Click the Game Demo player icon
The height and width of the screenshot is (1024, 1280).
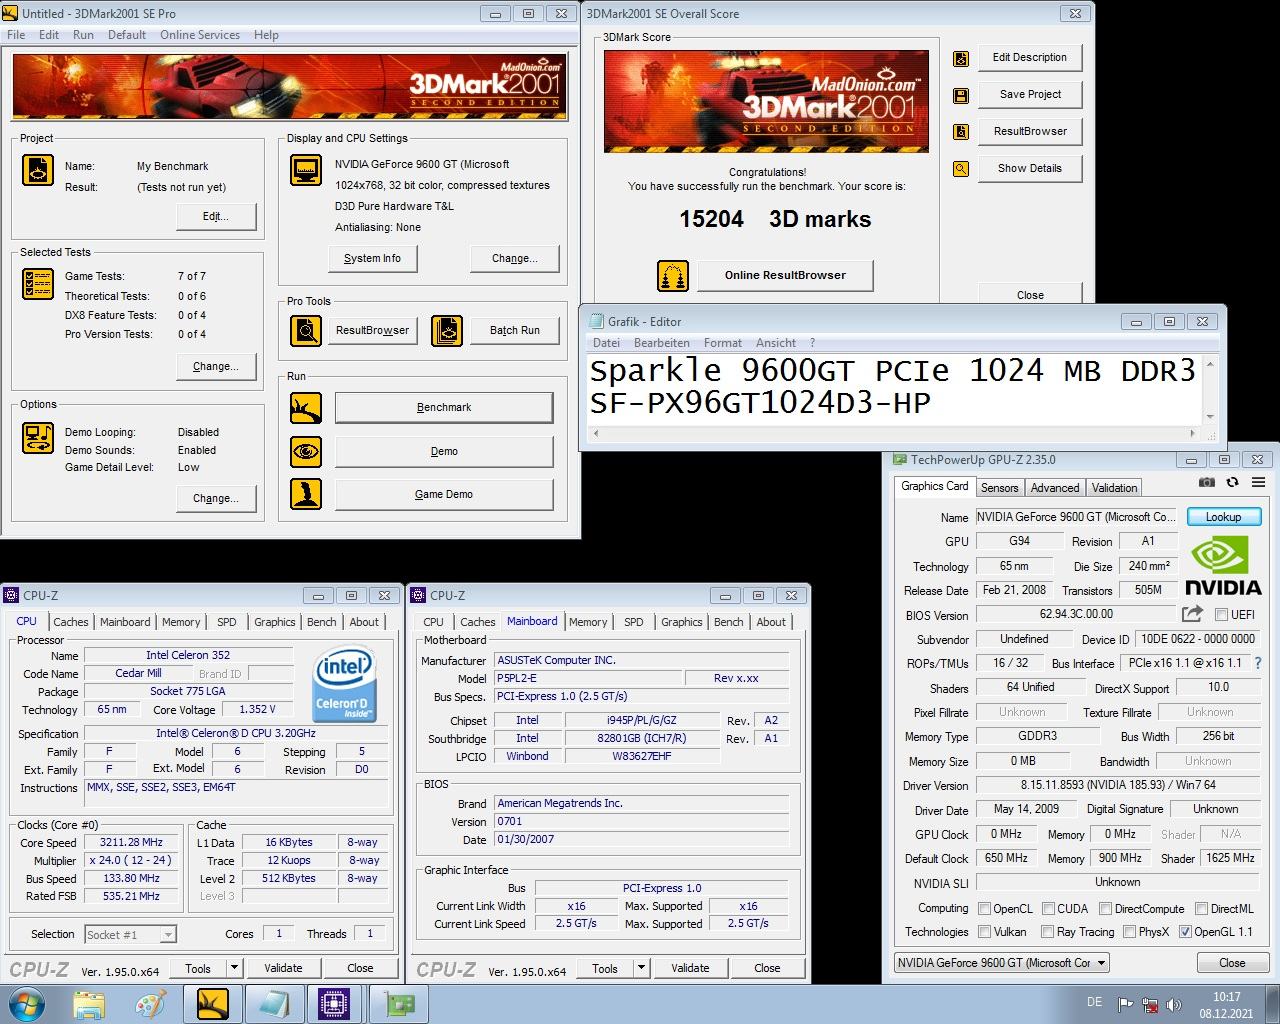[306, 494]
